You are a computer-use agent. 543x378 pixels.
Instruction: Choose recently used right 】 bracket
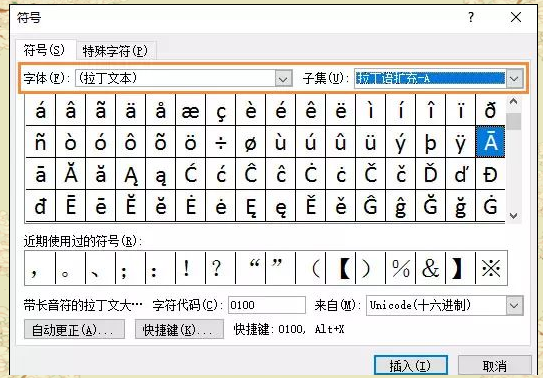pyautogui.click(x=461, y=268)
